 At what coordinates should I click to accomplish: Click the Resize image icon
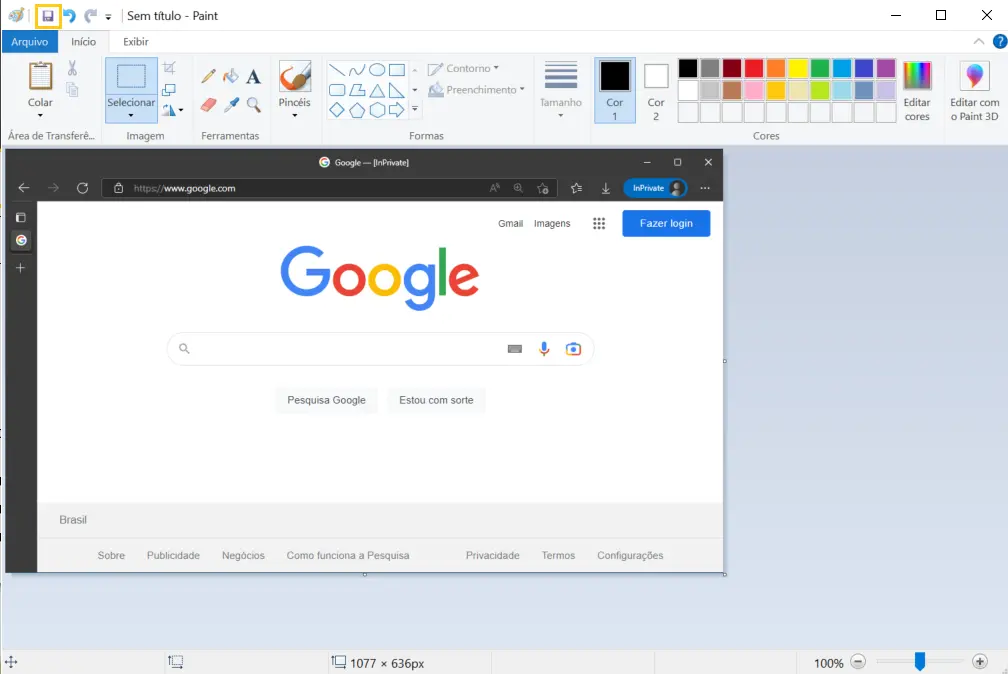pos(169,89)
